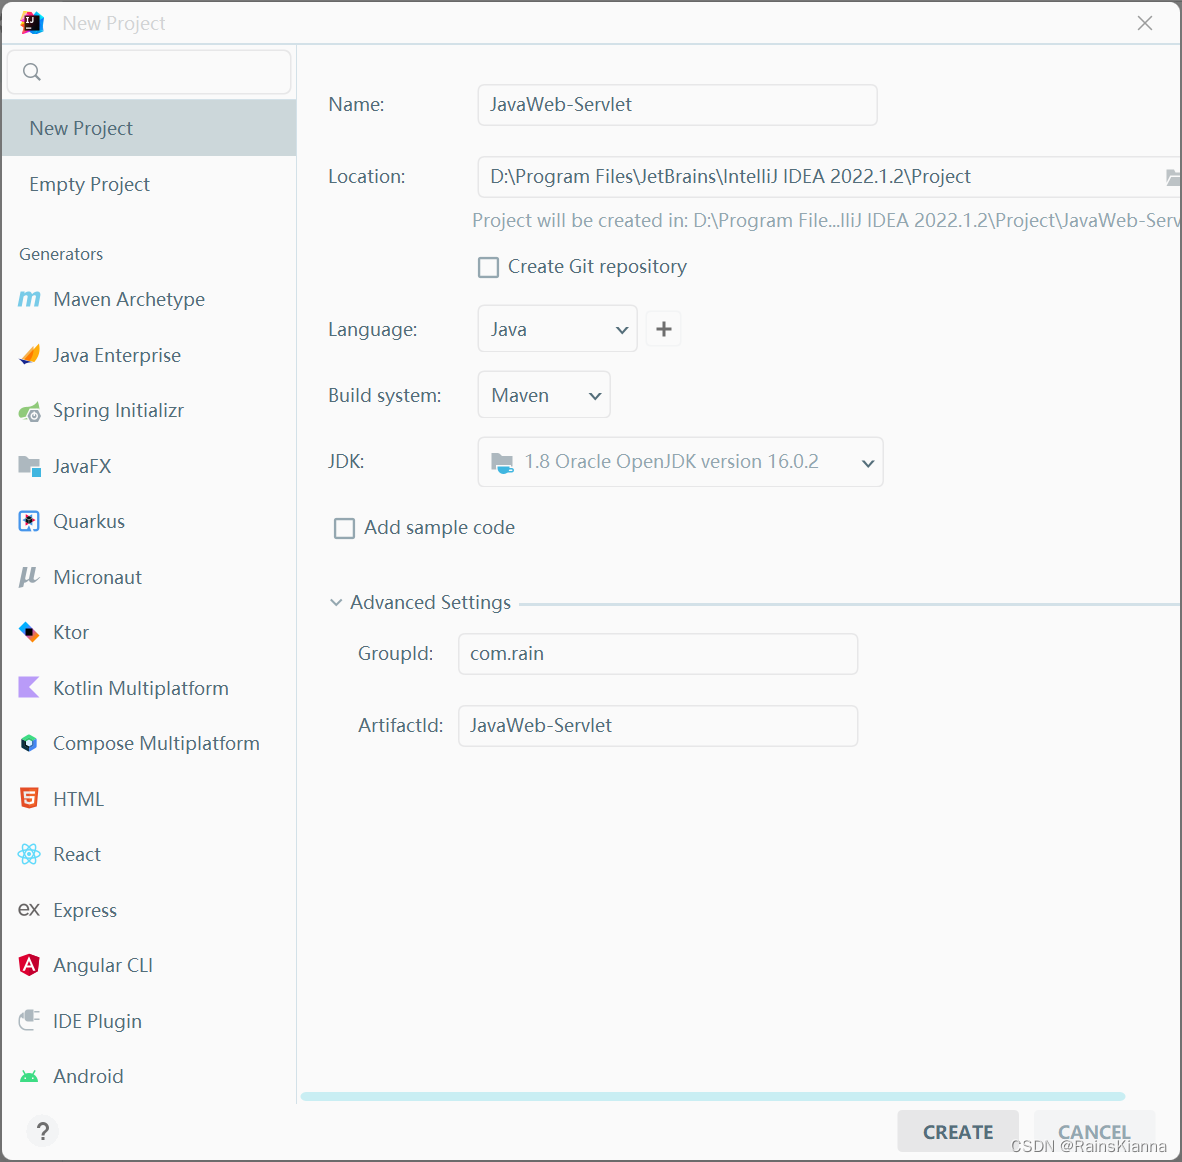1182x1162 pixels.
Task: Select the Micronaut label in the list
Action: (97, 577)
